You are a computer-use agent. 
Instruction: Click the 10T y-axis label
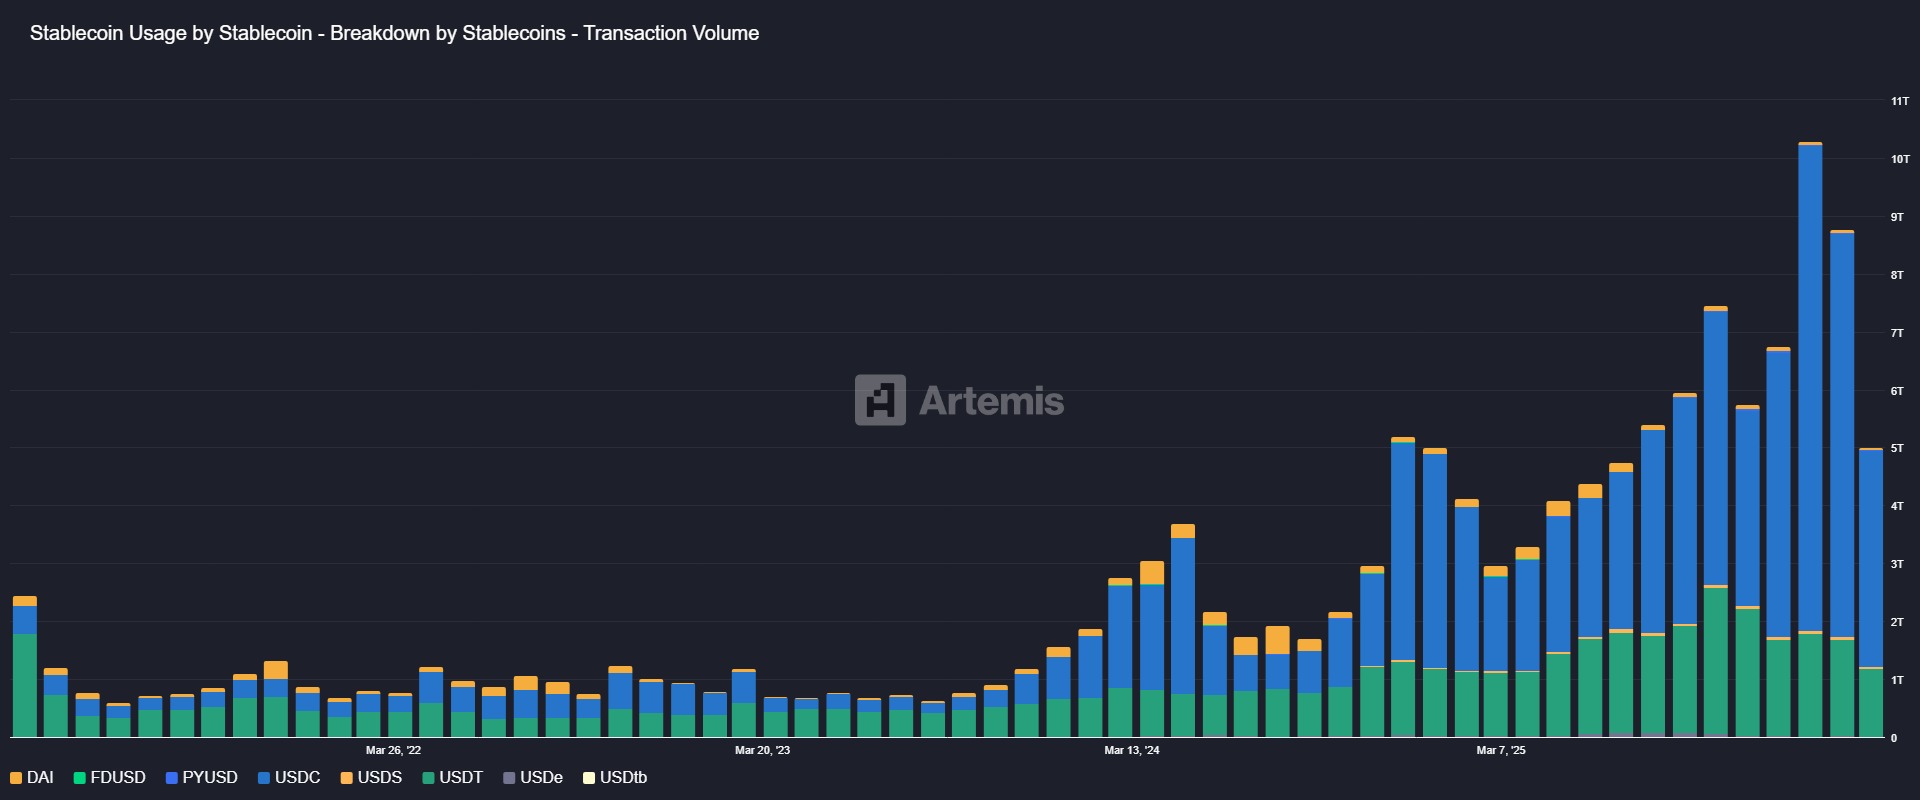click(1899, 159)
